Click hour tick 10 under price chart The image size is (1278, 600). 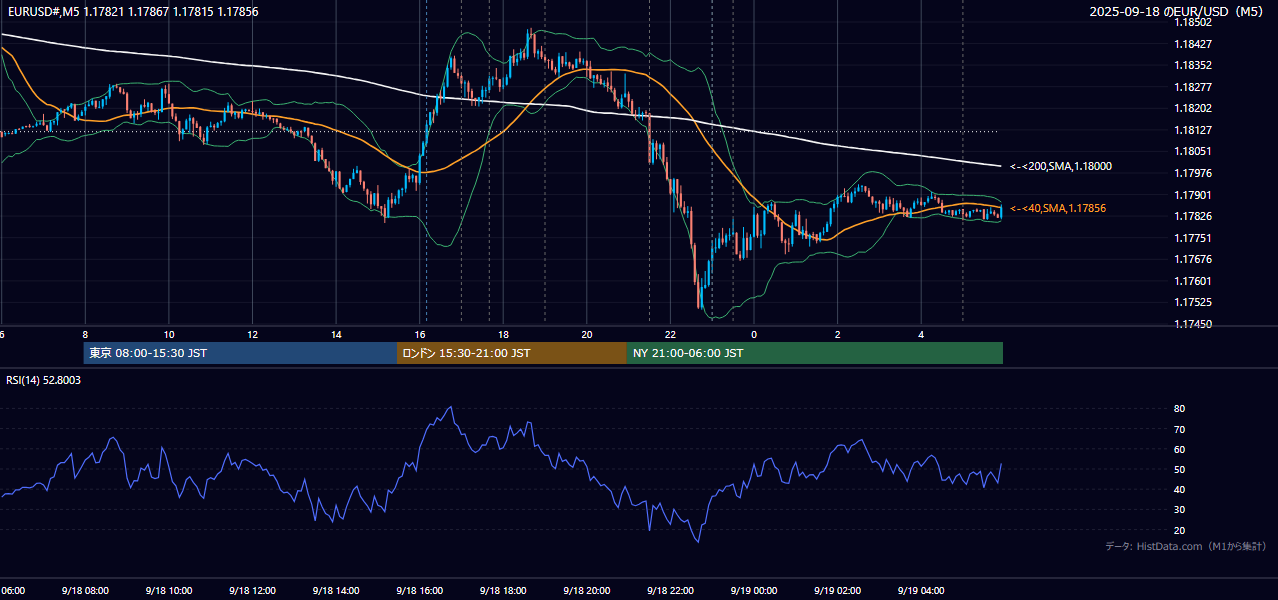[169, 334]
